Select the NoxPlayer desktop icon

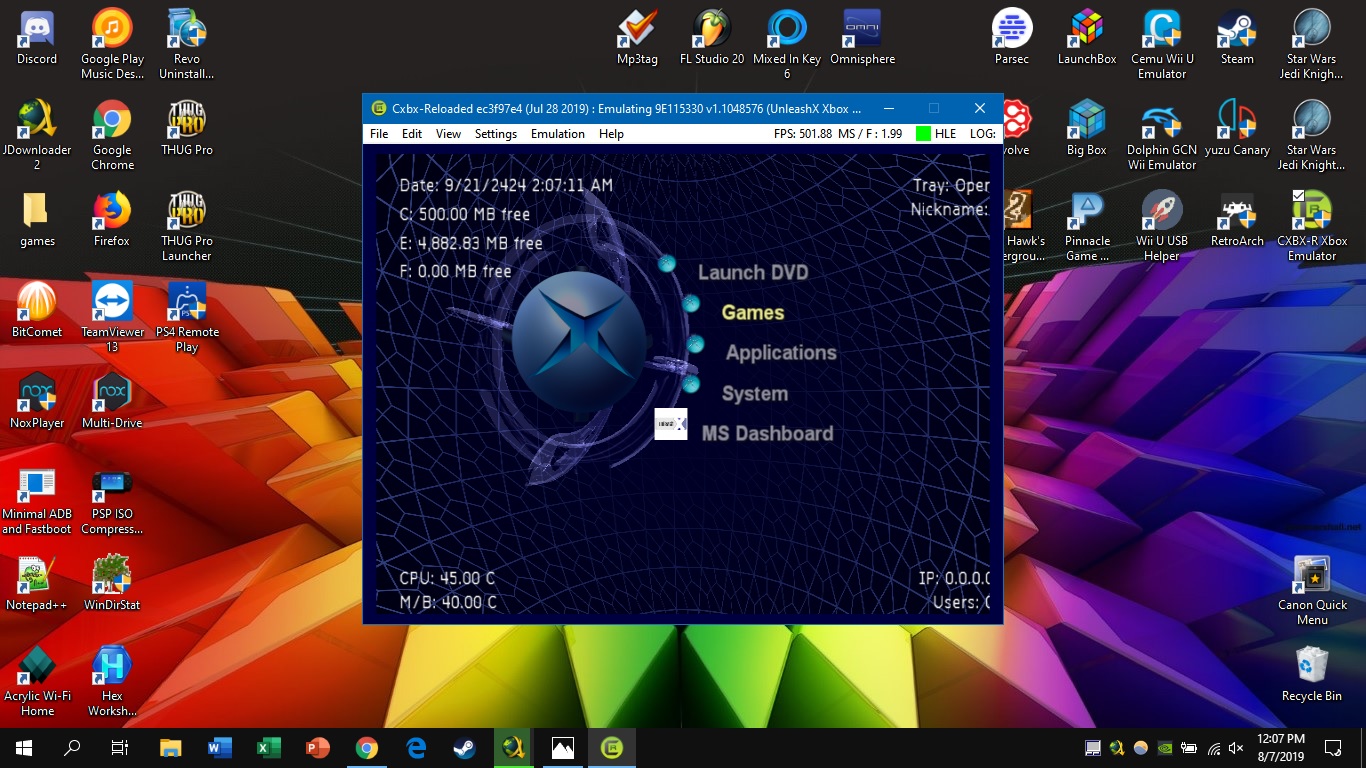pyautogui.click(x=37, y=402)
